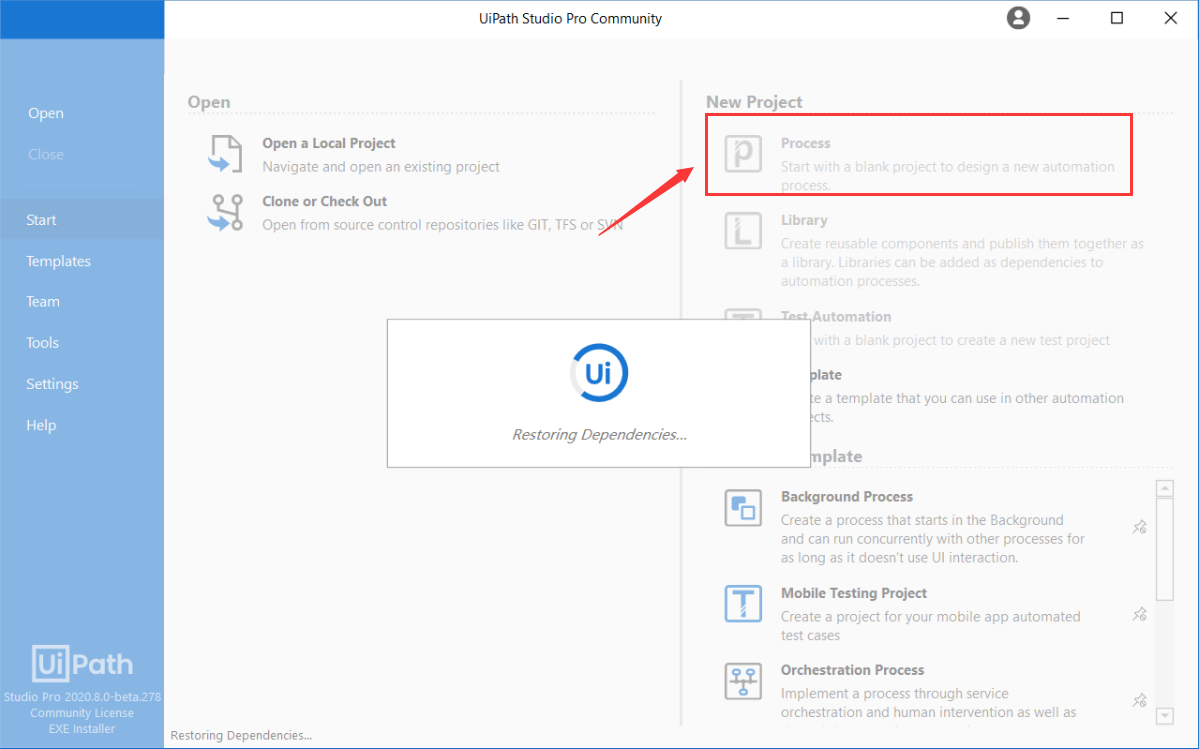This screenshot has width=1199, height=749.
Task: Pin the Background Process template
Action: pyautogui.click(x=1139, y=527)
